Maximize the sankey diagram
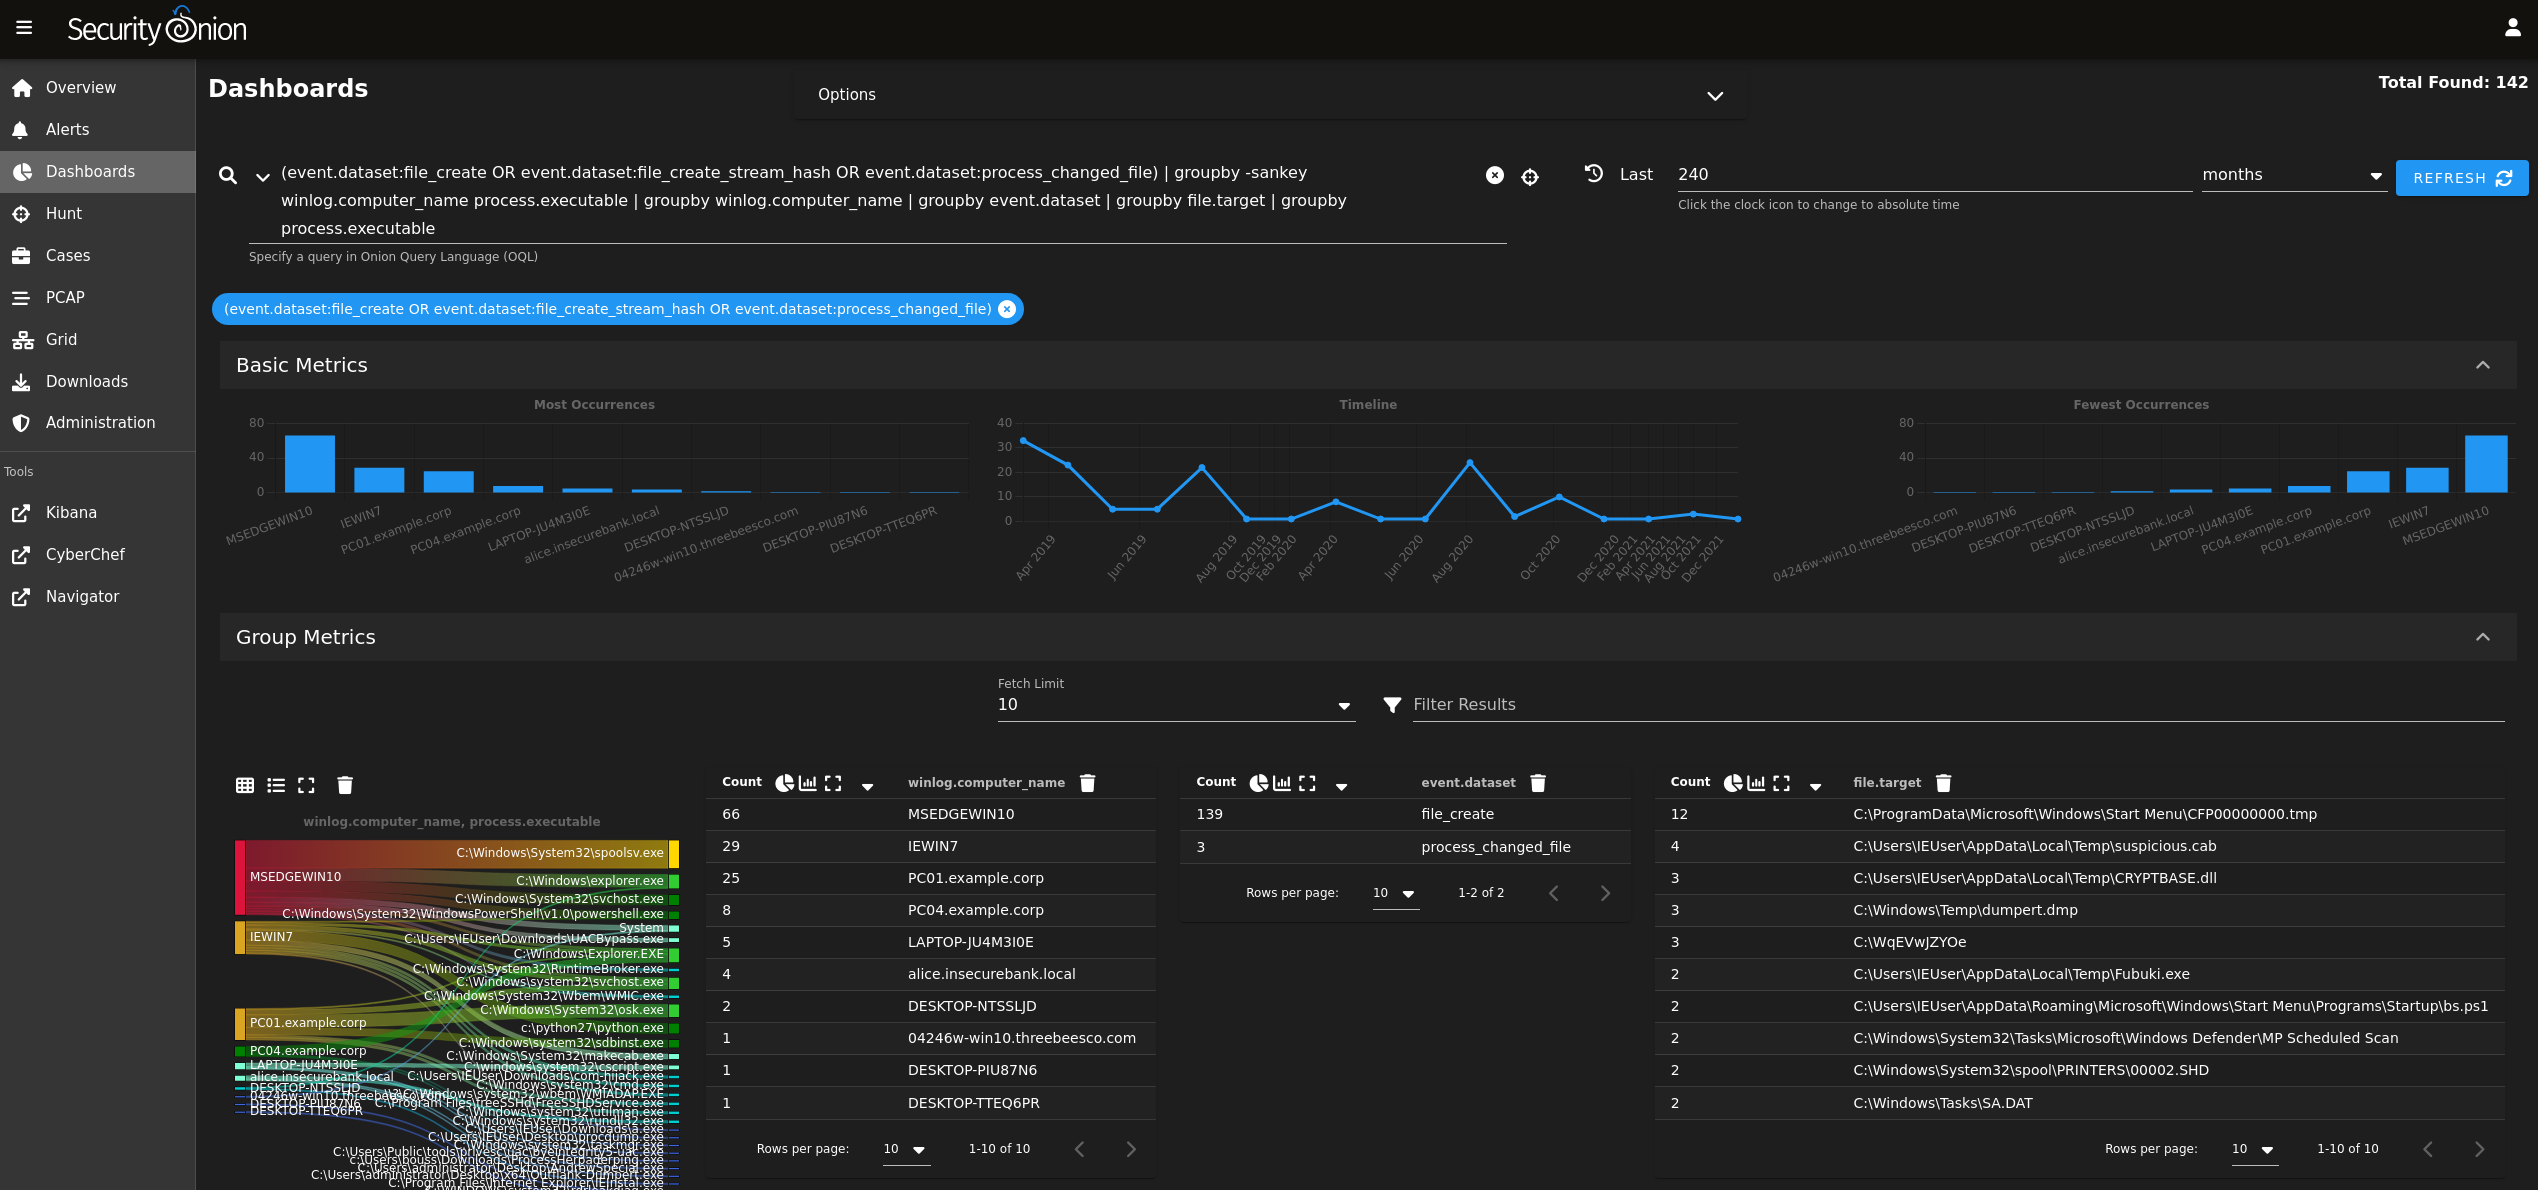Screen dimensions: 2538x1190 306,785
